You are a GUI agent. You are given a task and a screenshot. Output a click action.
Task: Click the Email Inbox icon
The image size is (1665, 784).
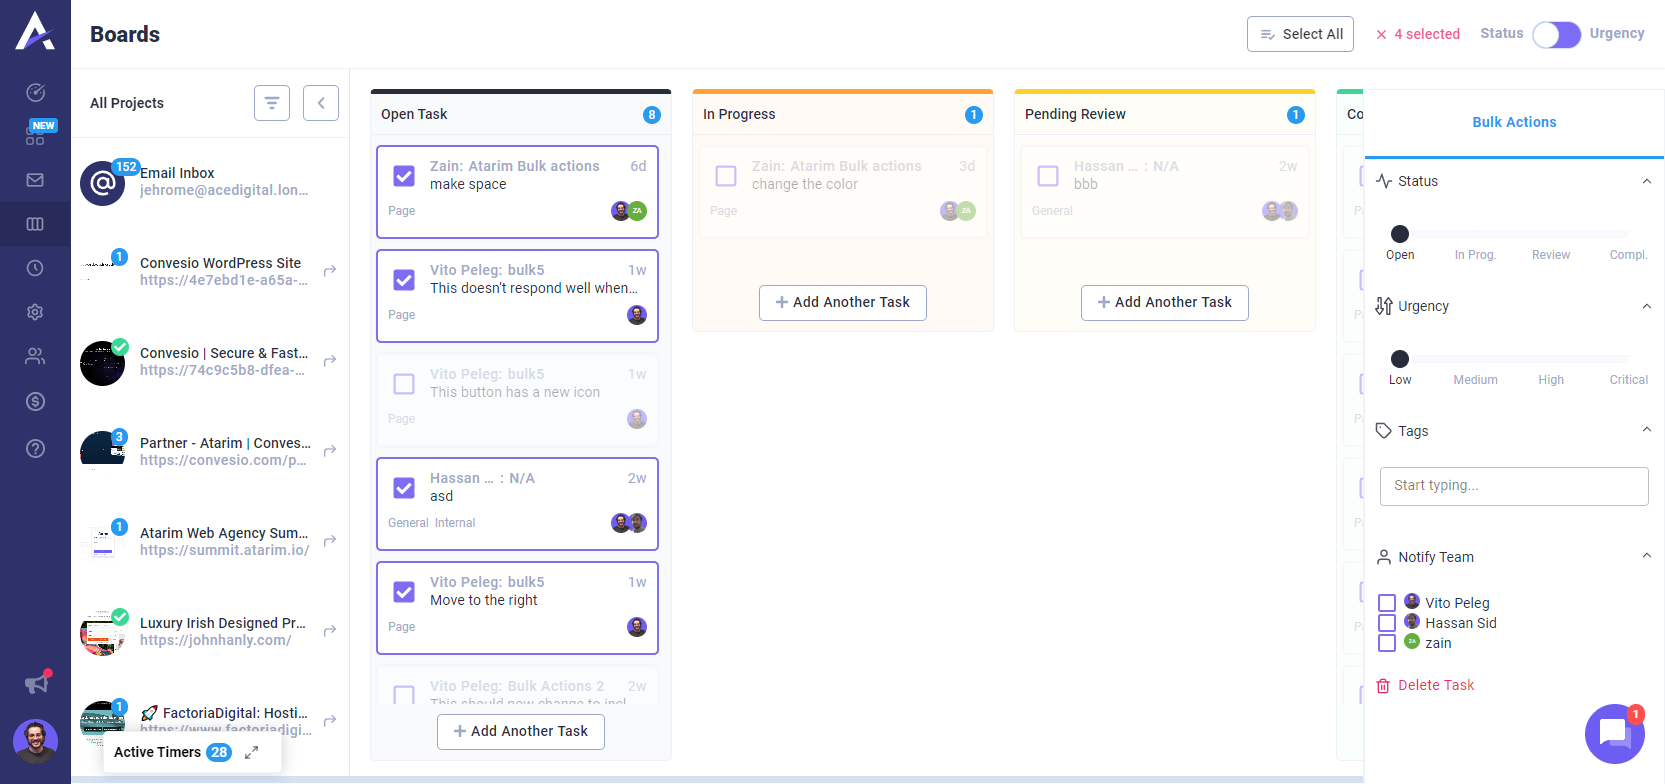[x=103, y=183]
